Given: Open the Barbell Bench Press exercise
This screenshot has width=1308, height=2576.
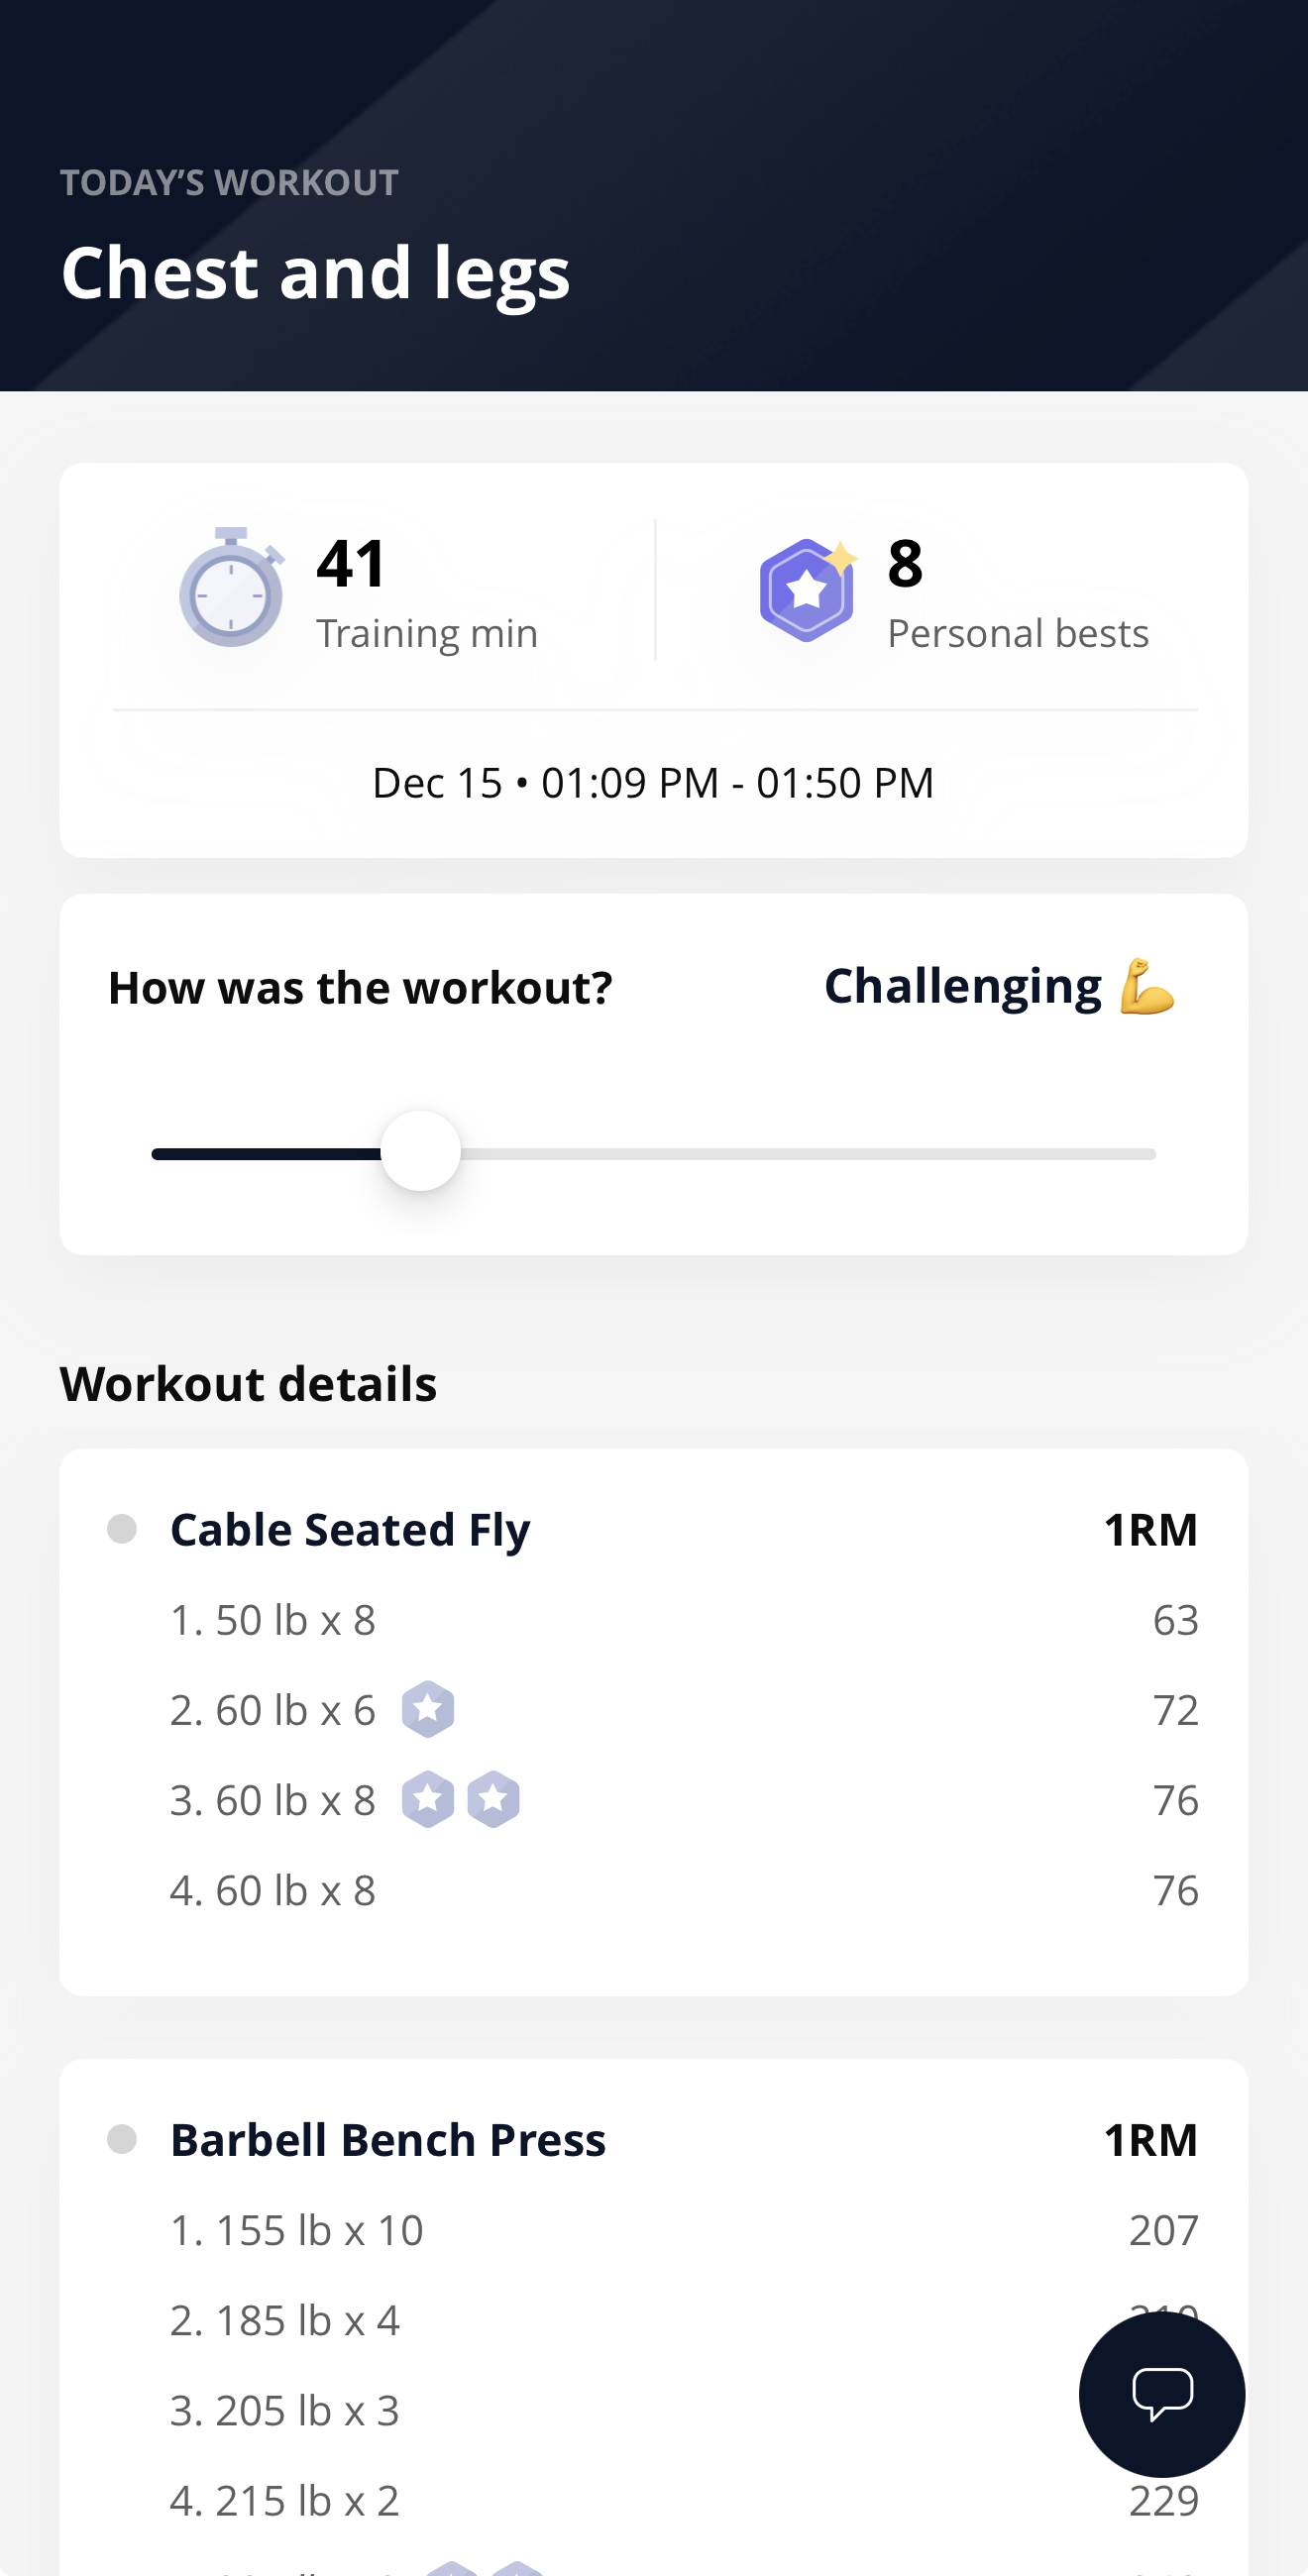Looking at the screenshot, I should [x=388, y=2140].
